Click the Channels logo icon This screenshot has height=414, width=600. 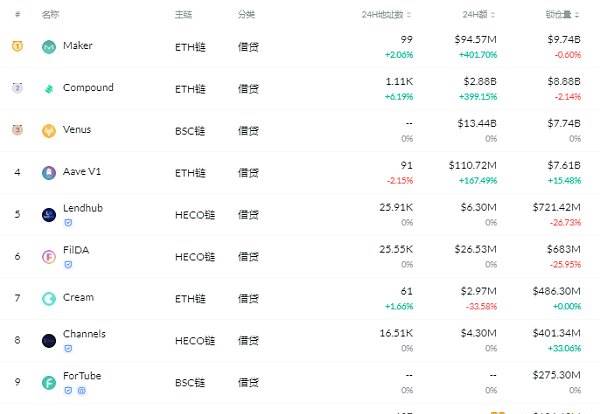(x=49, y=341)
